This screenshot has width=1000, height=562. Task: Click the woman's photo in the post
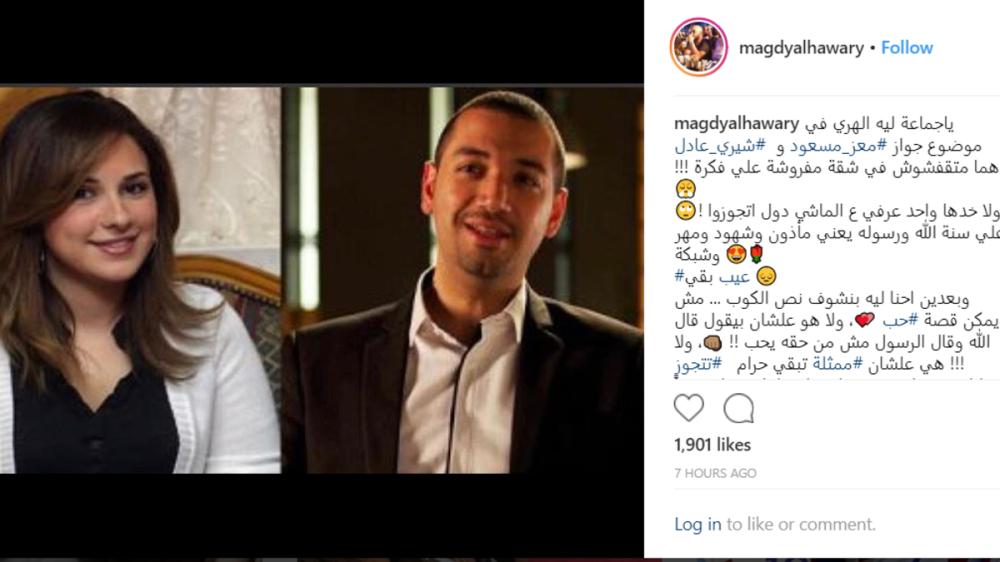coord(140,280)
